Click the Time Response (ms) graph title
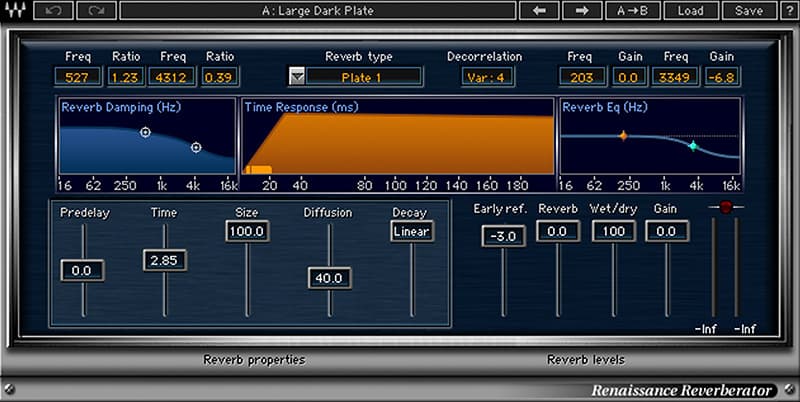This screenshot has width=800, height=402. pos(302,107)
